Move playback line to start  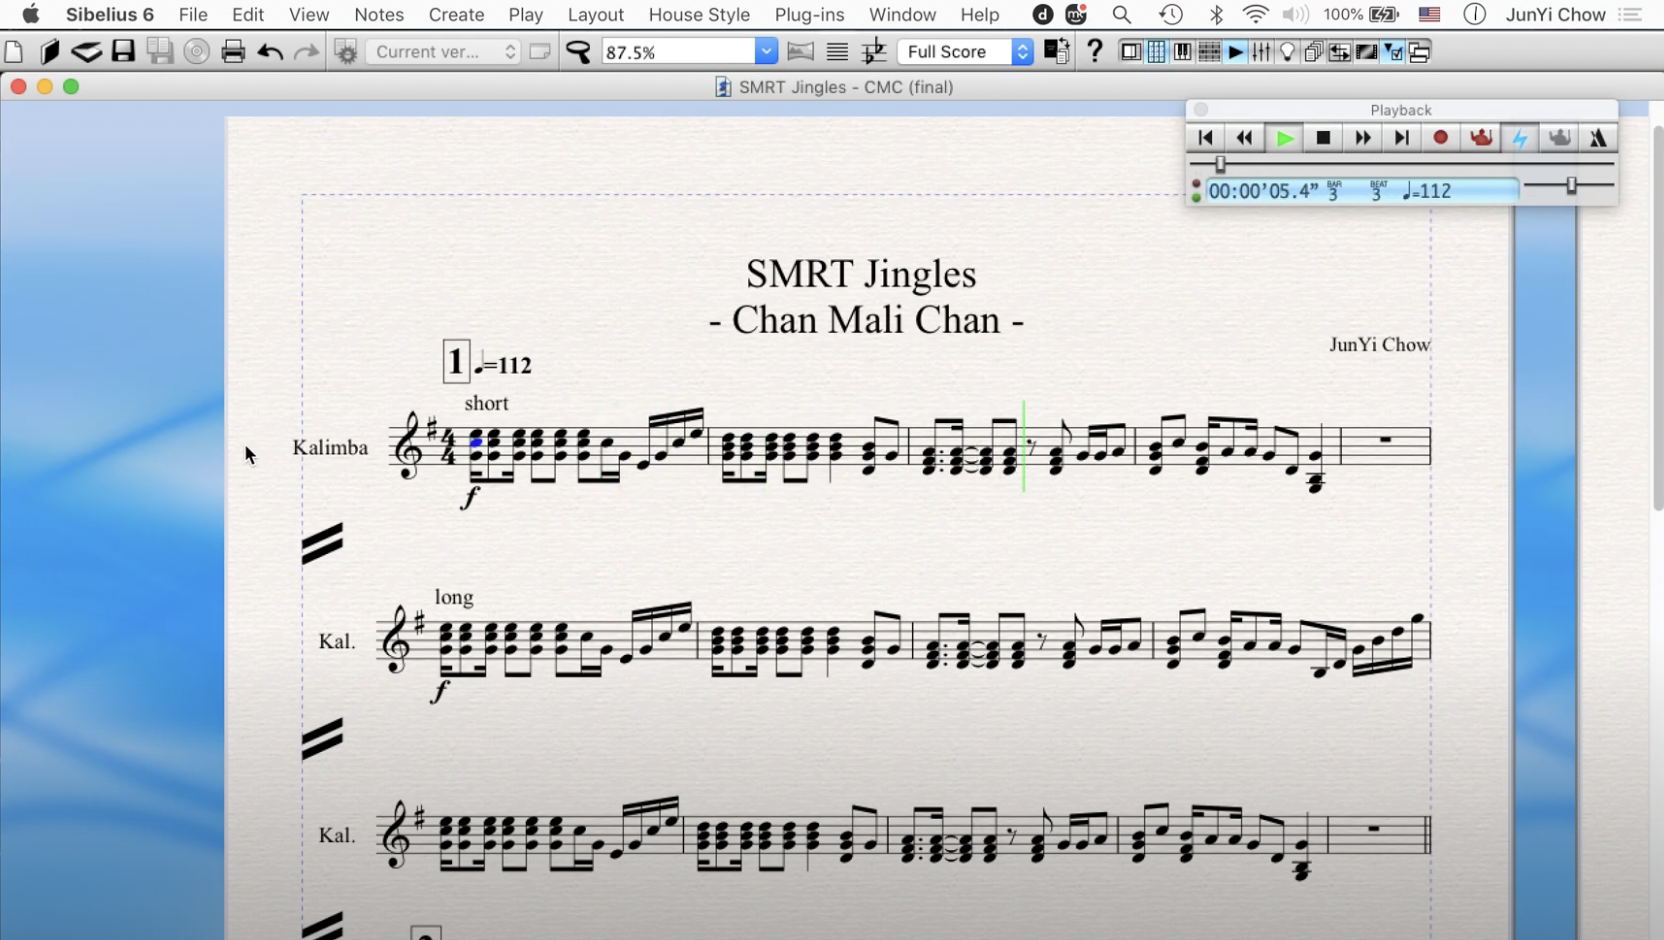1205,138
